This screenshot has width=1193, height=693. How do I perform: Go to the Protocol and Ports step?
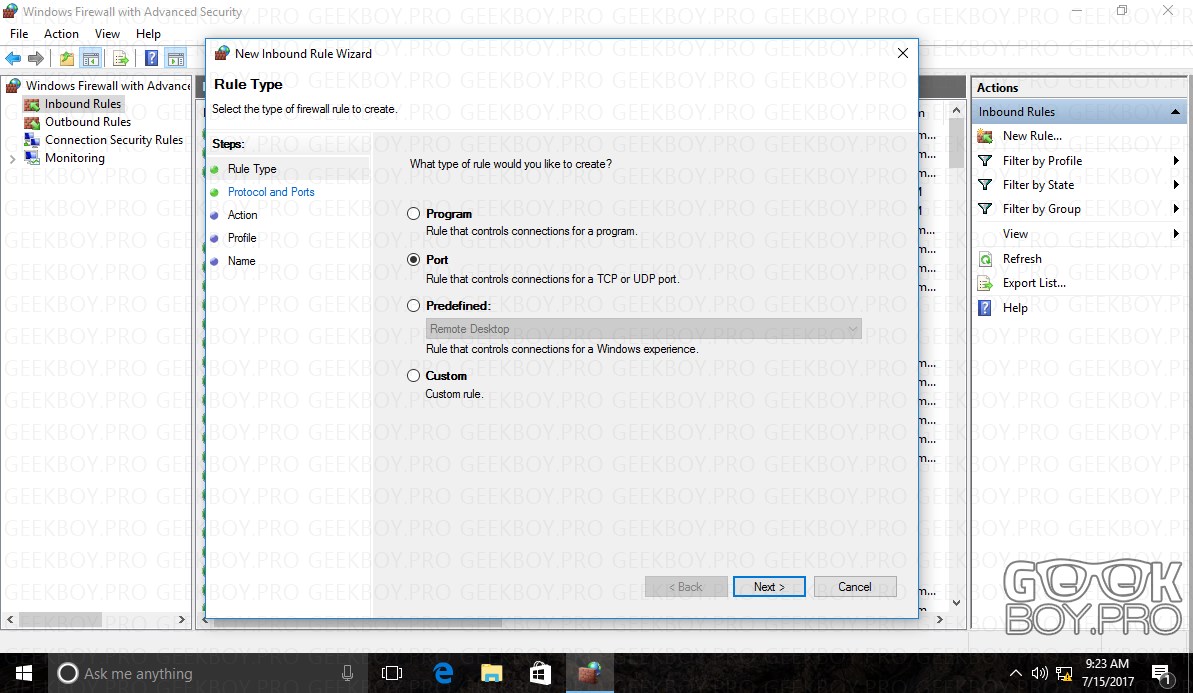271,192
